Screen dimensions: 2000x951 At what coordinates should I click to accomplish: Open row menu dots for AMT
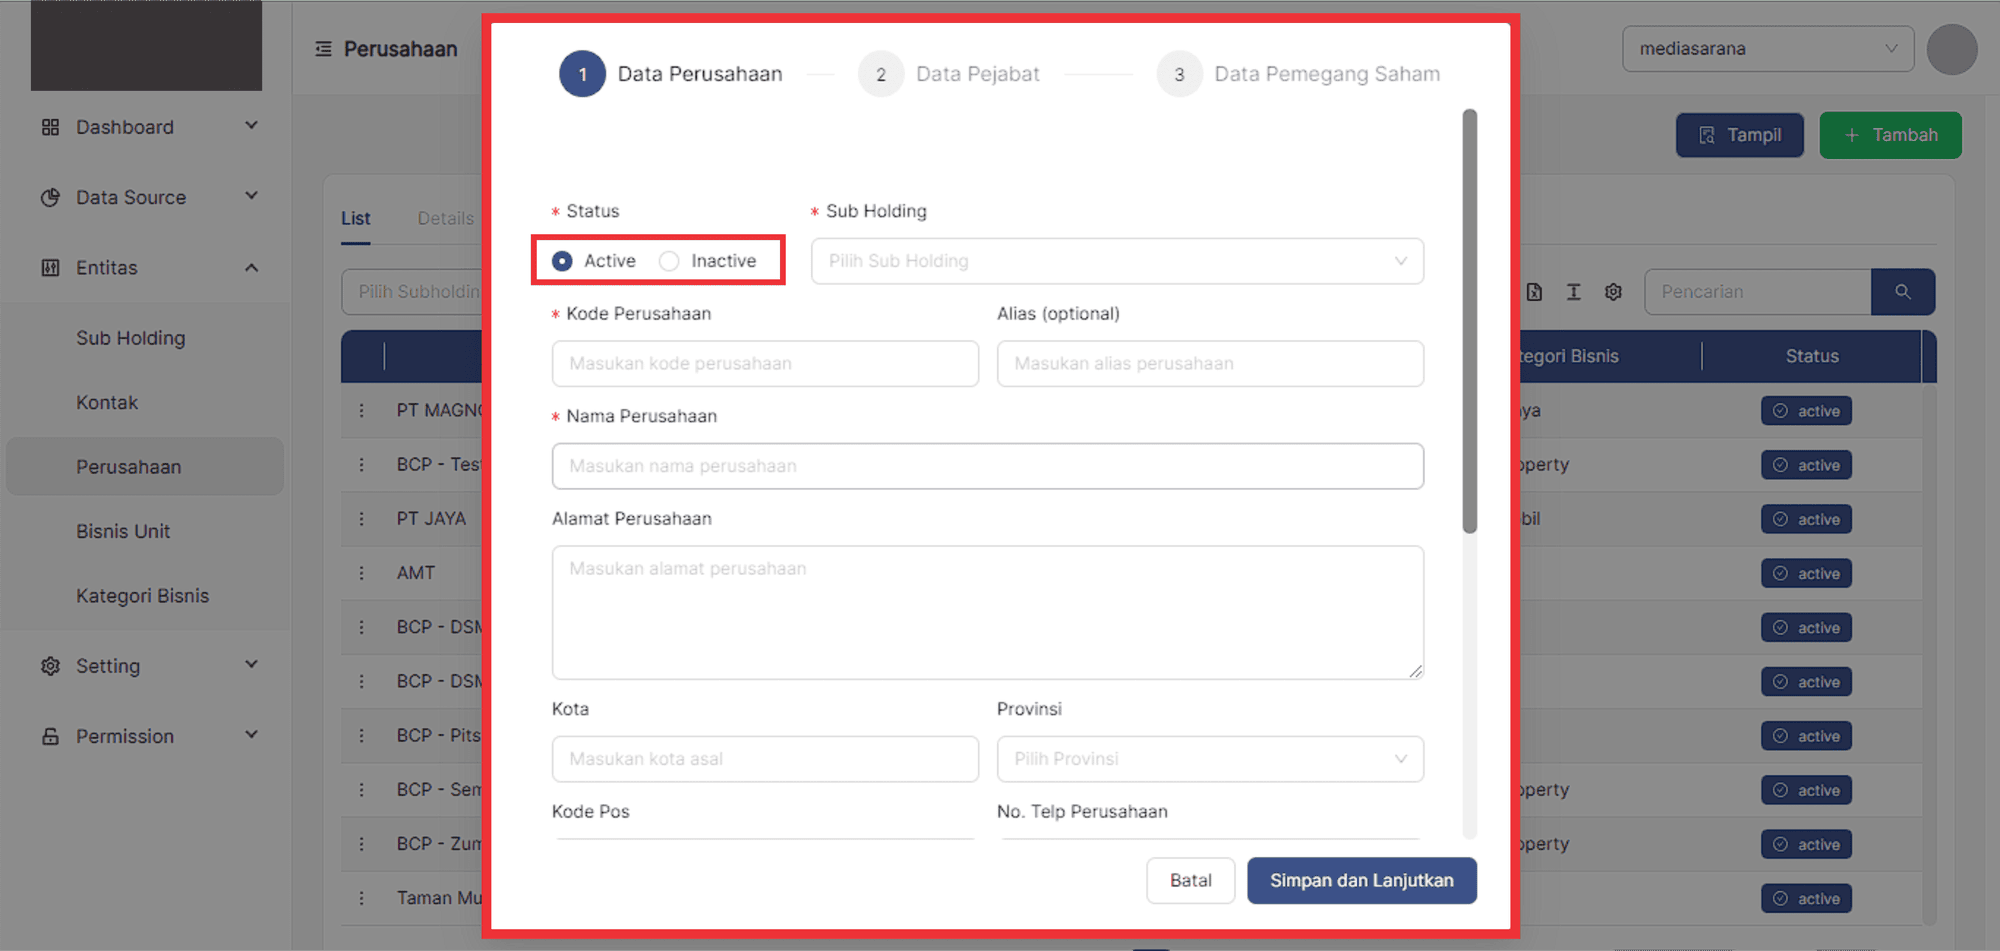click(362, 573)
